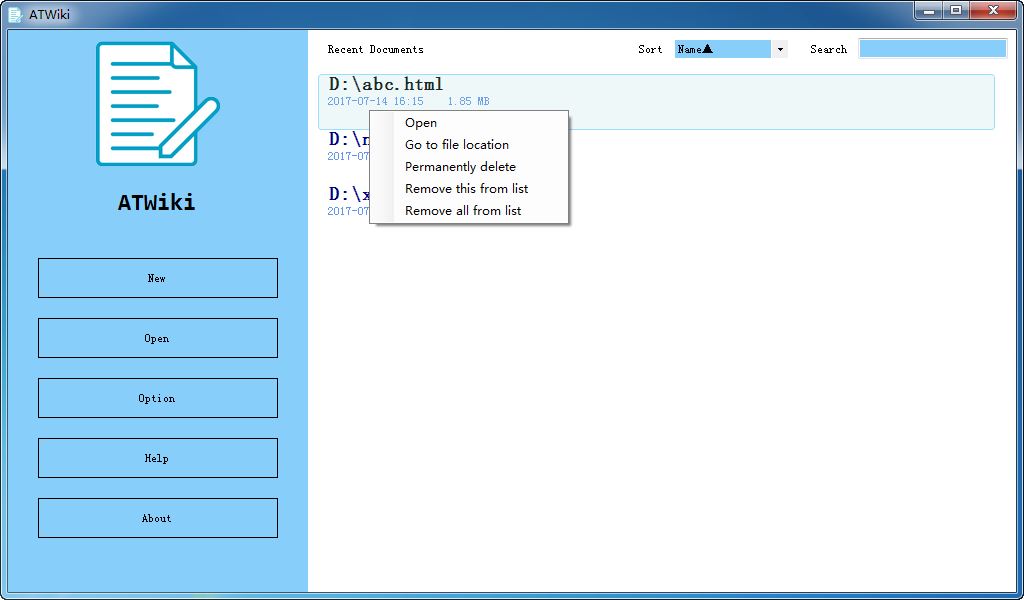Click the ATWiki document logo image
Screen dimensions: 1024x600
click(x=157, y=104)
